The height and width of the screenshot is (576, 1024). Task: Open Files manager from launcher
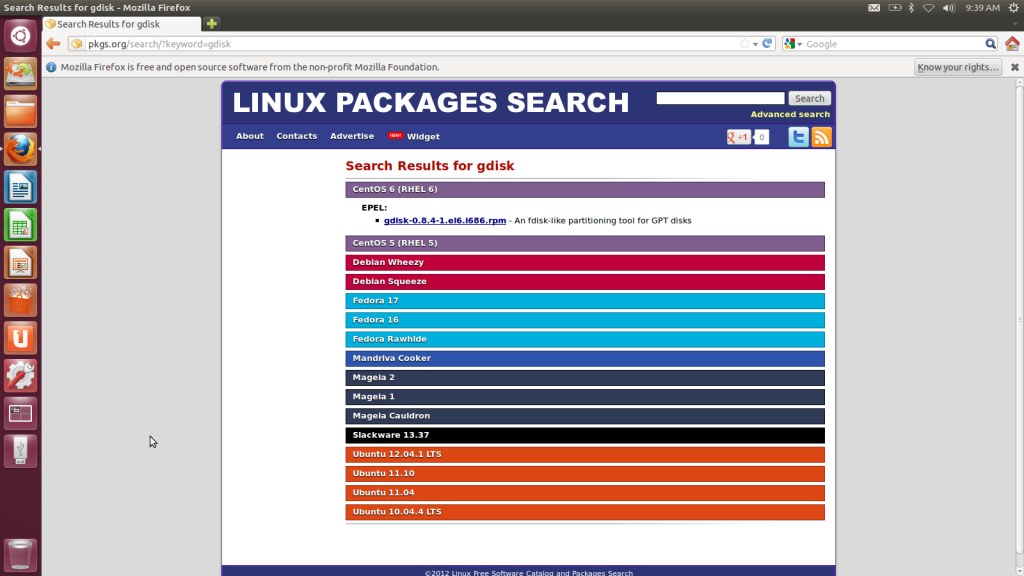coord(20,111)
